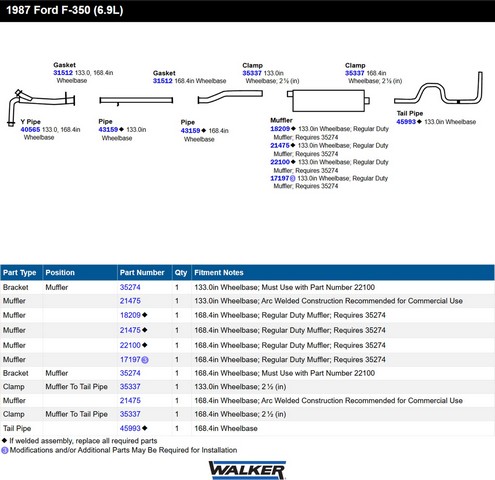Click modification icon next to 17197 in table

click(x=145, y=360)
